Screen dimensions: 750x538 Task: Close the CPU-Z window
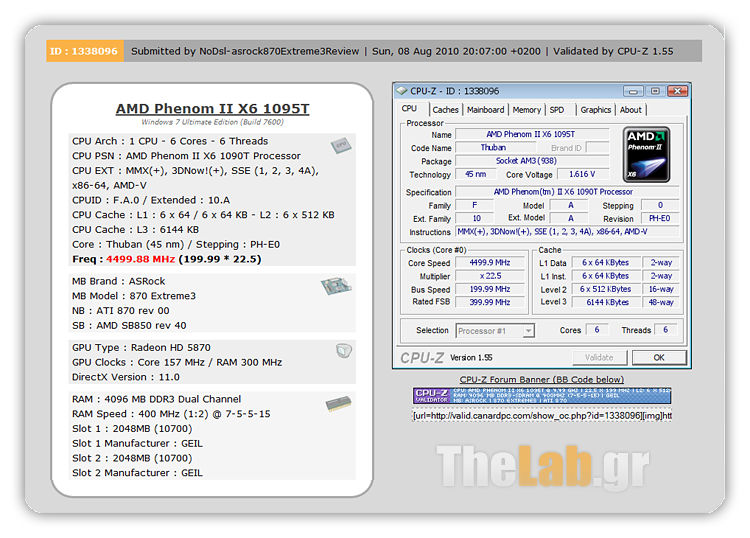677,91
